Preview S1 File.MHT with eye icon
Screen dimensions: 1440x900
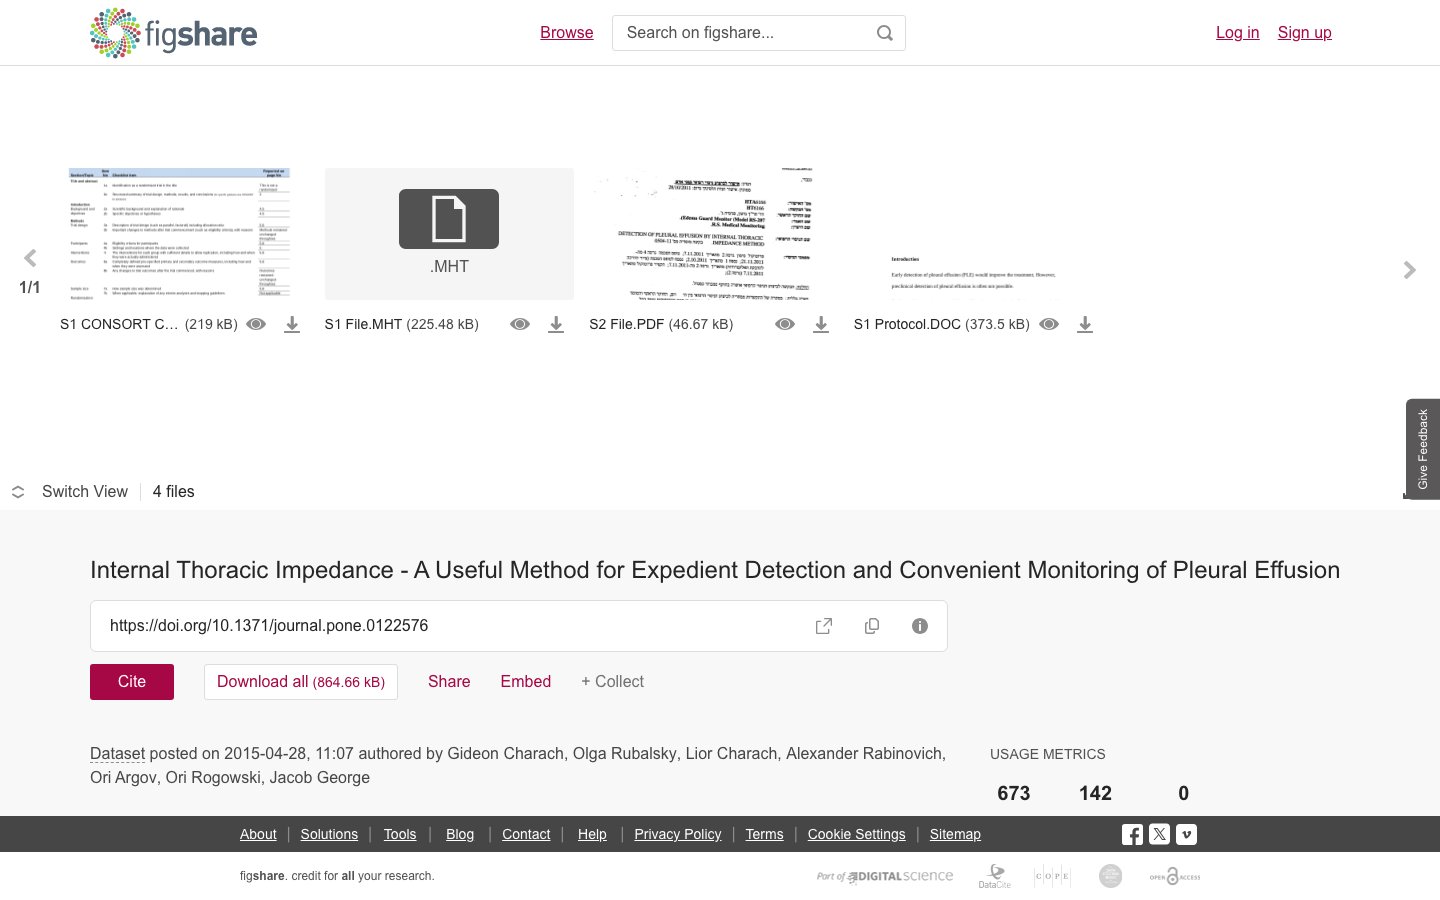(520, 324)
